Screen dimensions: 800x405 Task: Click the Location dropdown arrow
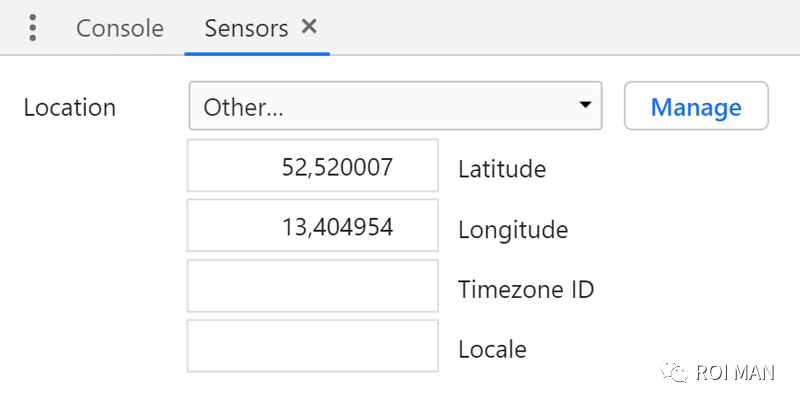(x=584, y=107)
